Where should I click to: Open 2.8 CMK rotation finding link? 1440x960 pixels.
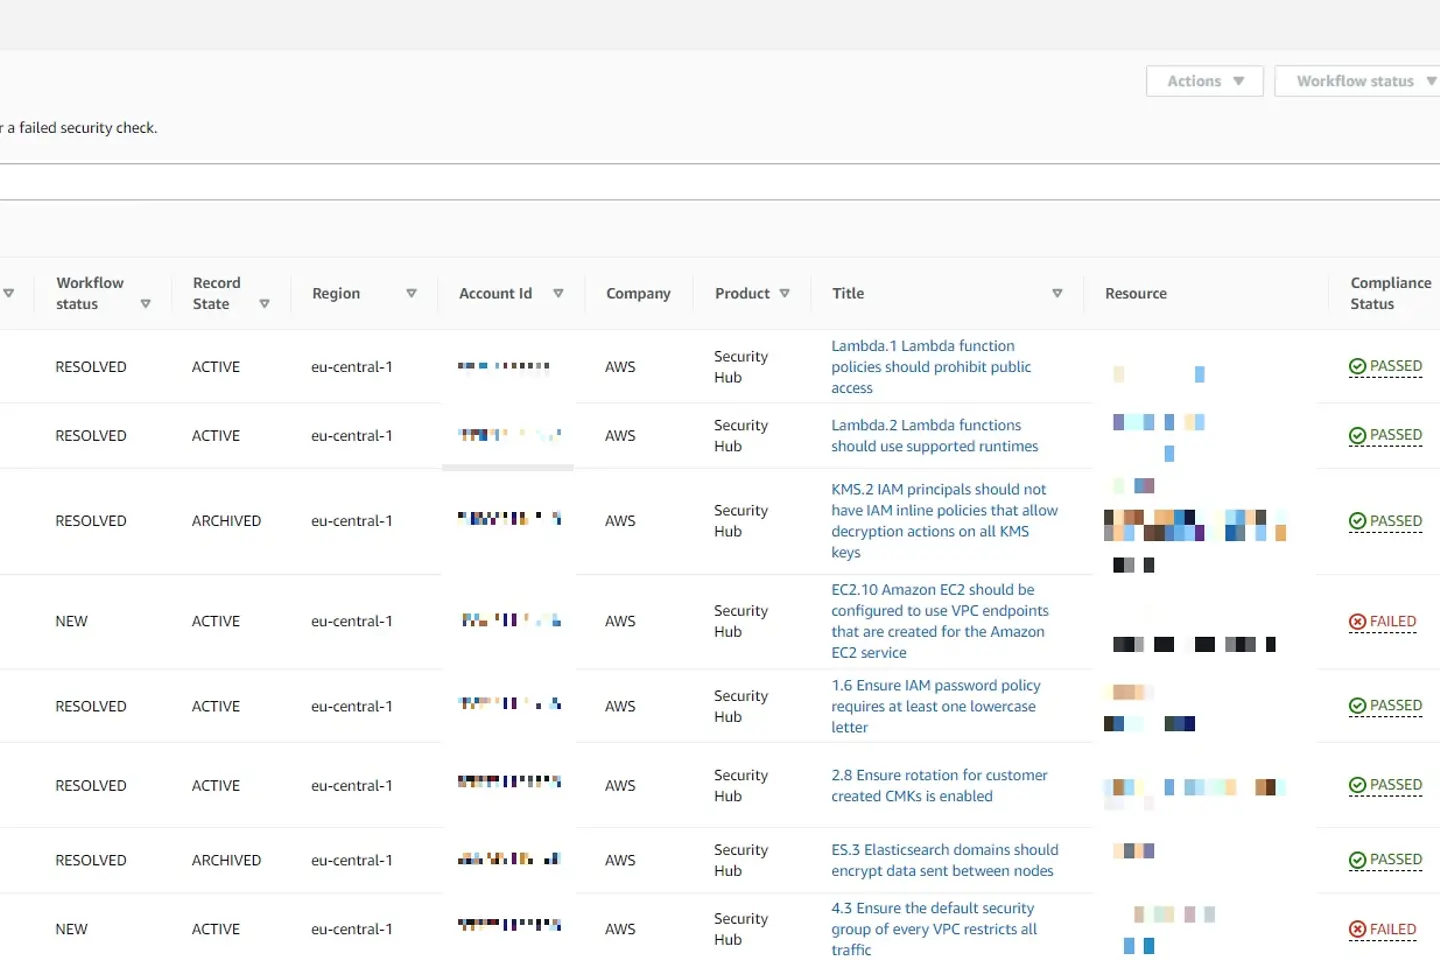click(939, 786)
